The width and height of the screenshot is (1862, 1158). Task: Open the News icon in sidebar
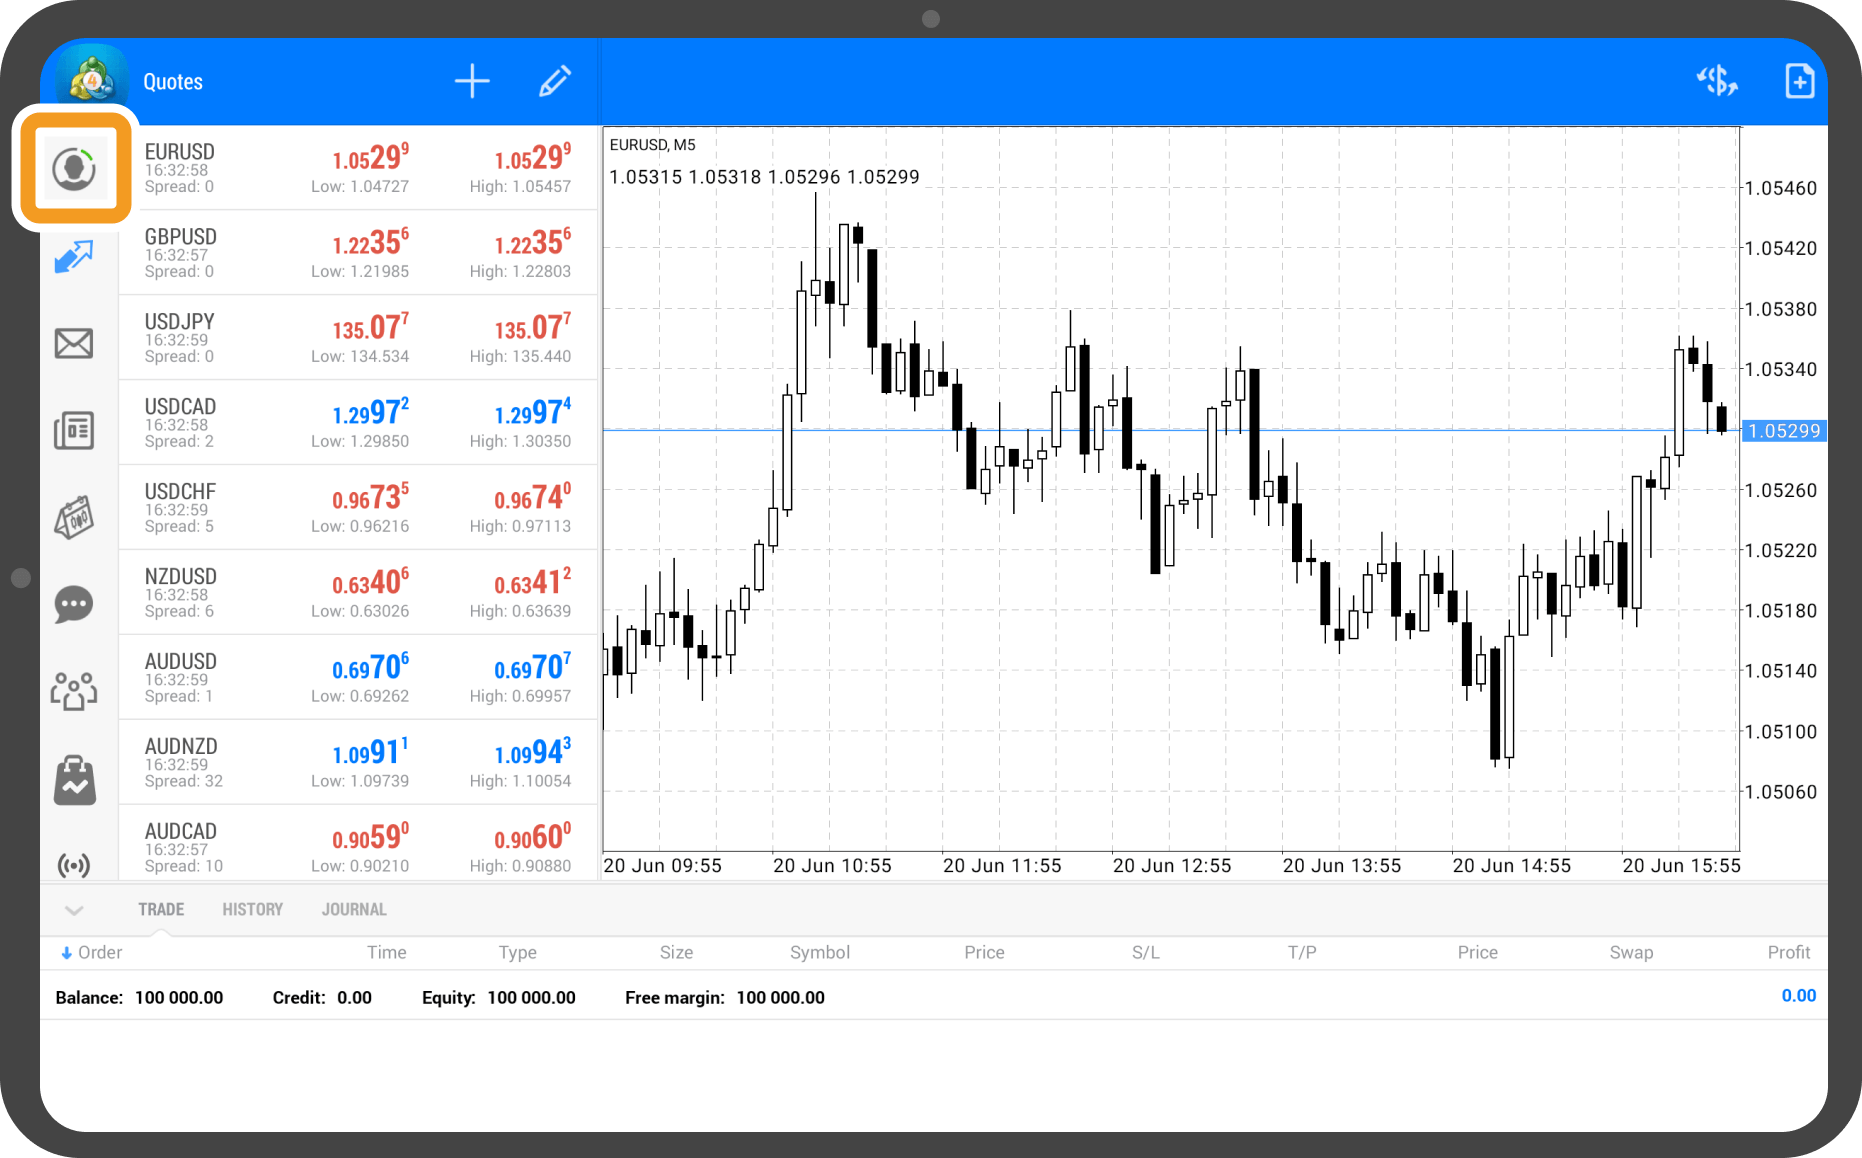[74, 431]
